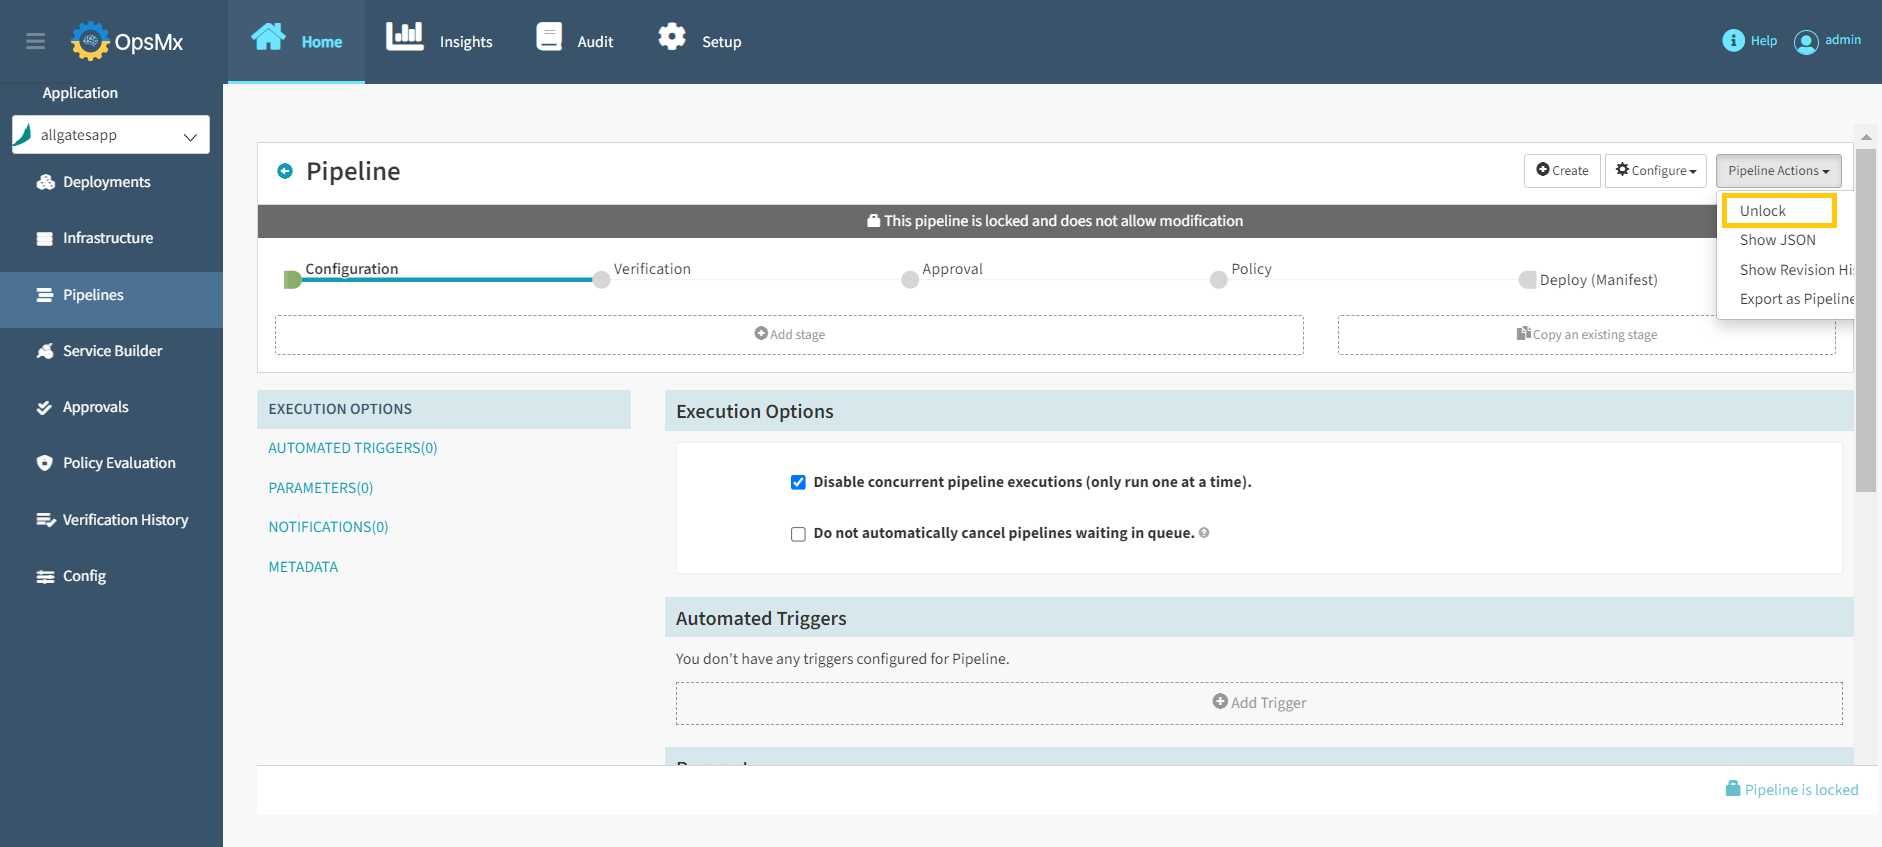Uncheck Disable concurrent pipeline executions

click(x=798, y=482)
